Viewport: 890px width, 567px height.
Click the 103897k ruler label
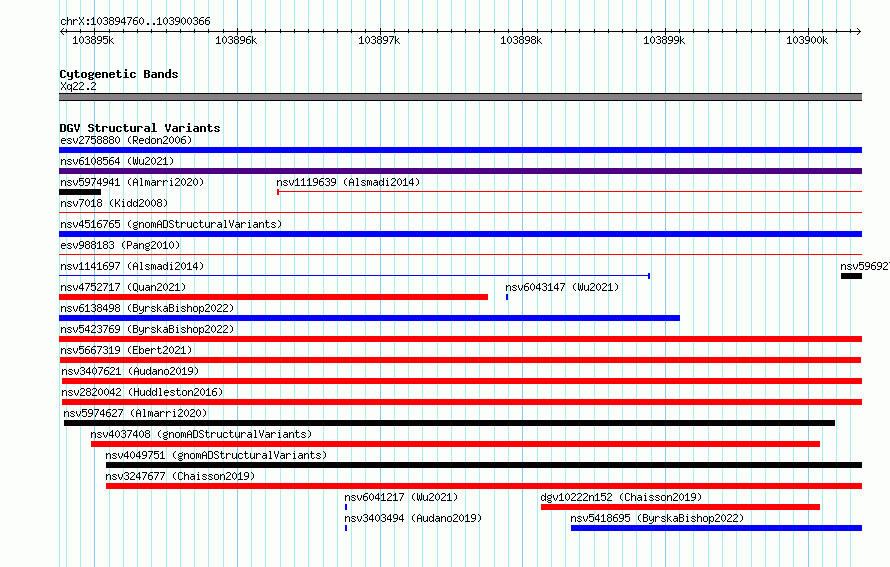point(379,40)
